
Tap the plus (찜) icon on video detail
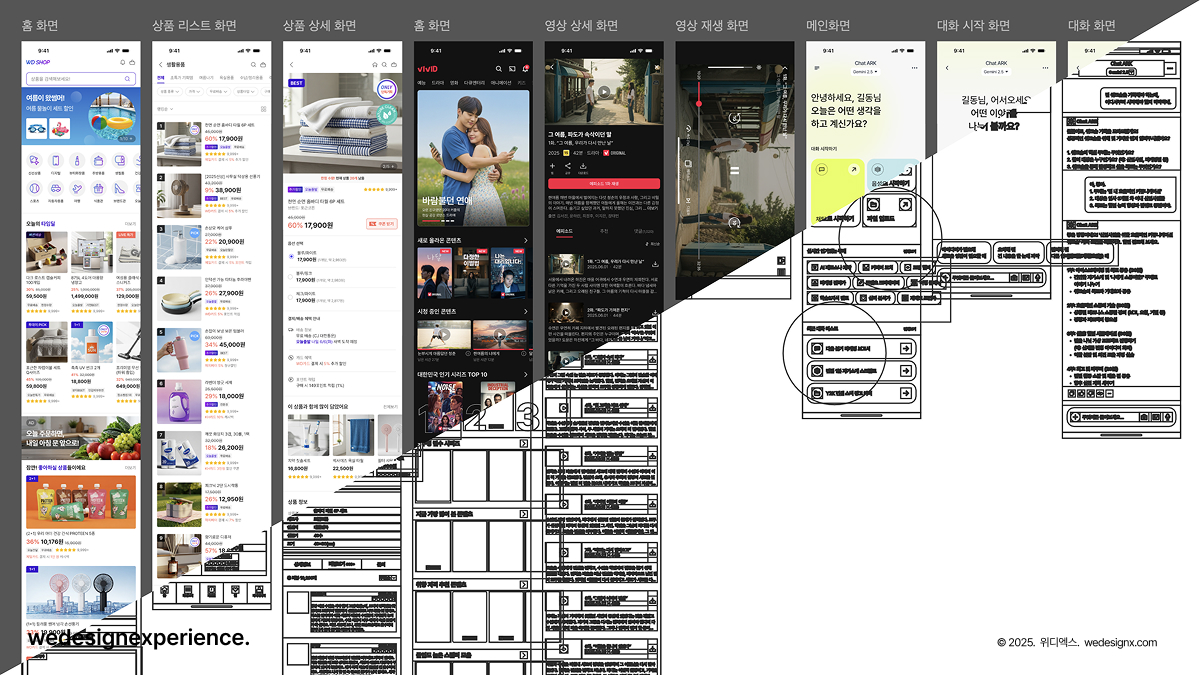pyautogui.click(x=552, y=166)
